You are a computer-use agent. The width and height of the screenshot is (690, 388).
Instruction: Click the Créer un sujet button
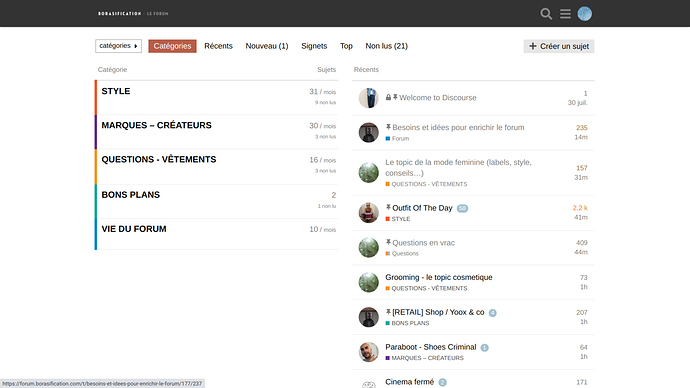[559, 46]
